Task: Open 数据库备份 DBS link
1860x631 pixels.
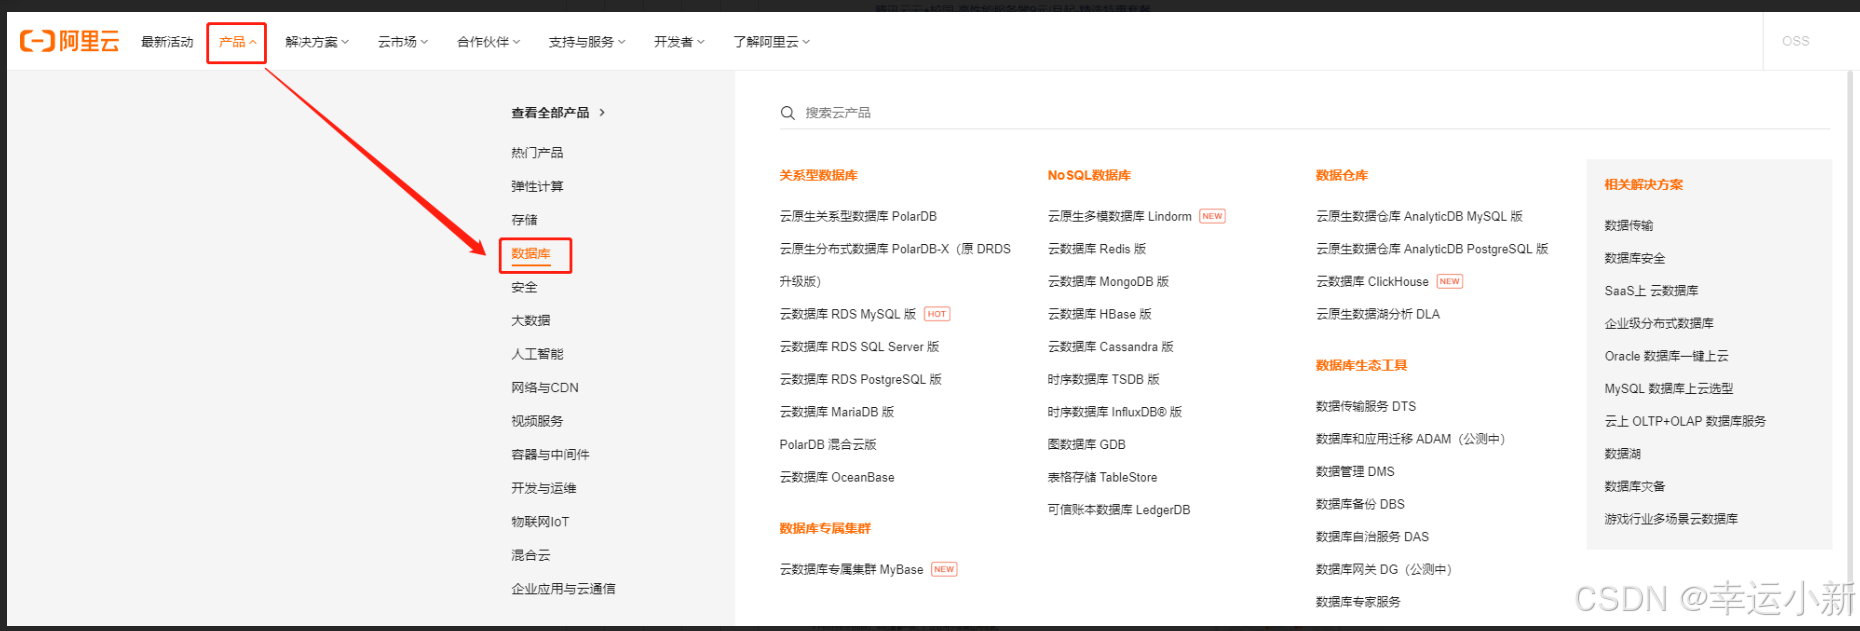Action: [x=1360, y=505]
